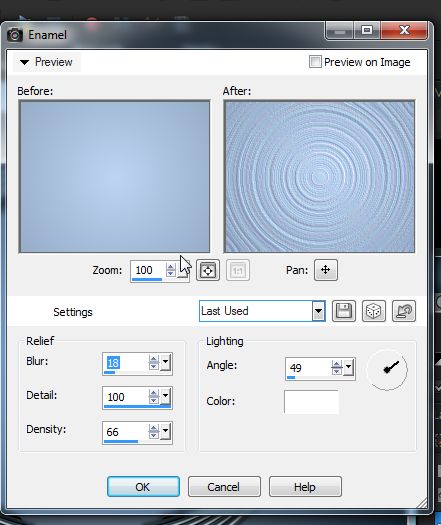Screen dimensions: 441x525
Task: Reset settings to default with arrow icon
Action: click(x=404, y=311)
